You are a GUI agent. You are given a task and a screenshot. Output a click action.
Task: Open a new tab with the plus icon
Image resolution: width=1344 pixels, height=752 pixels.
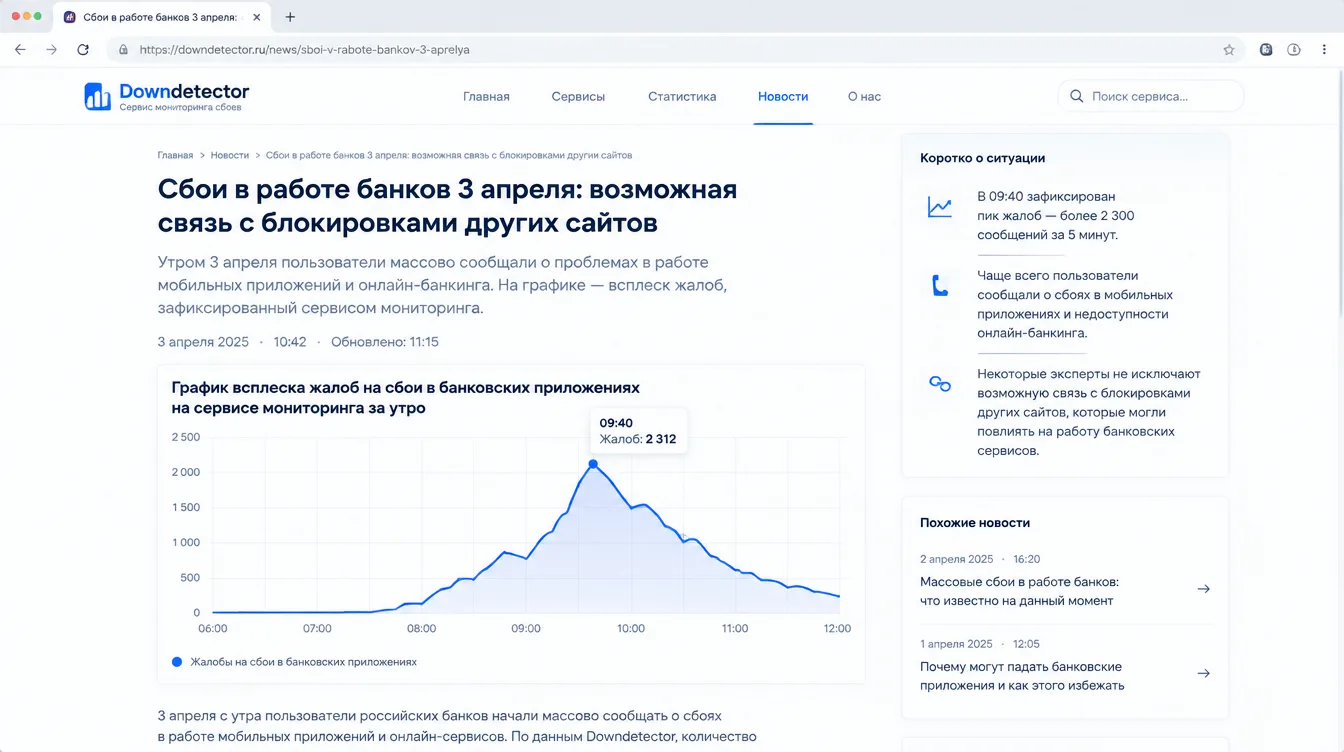coord(290,17)
